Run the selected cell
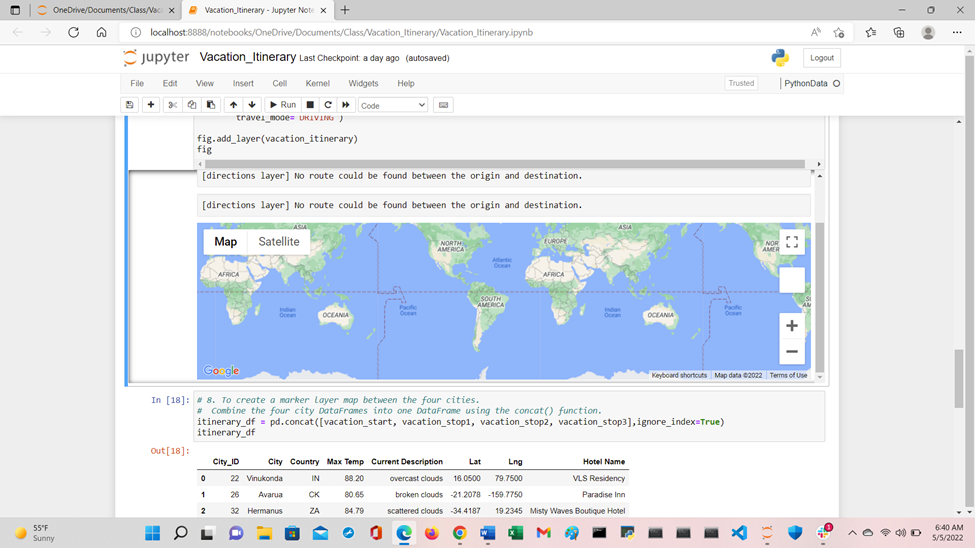975x548 pixels. pos(283,105)
